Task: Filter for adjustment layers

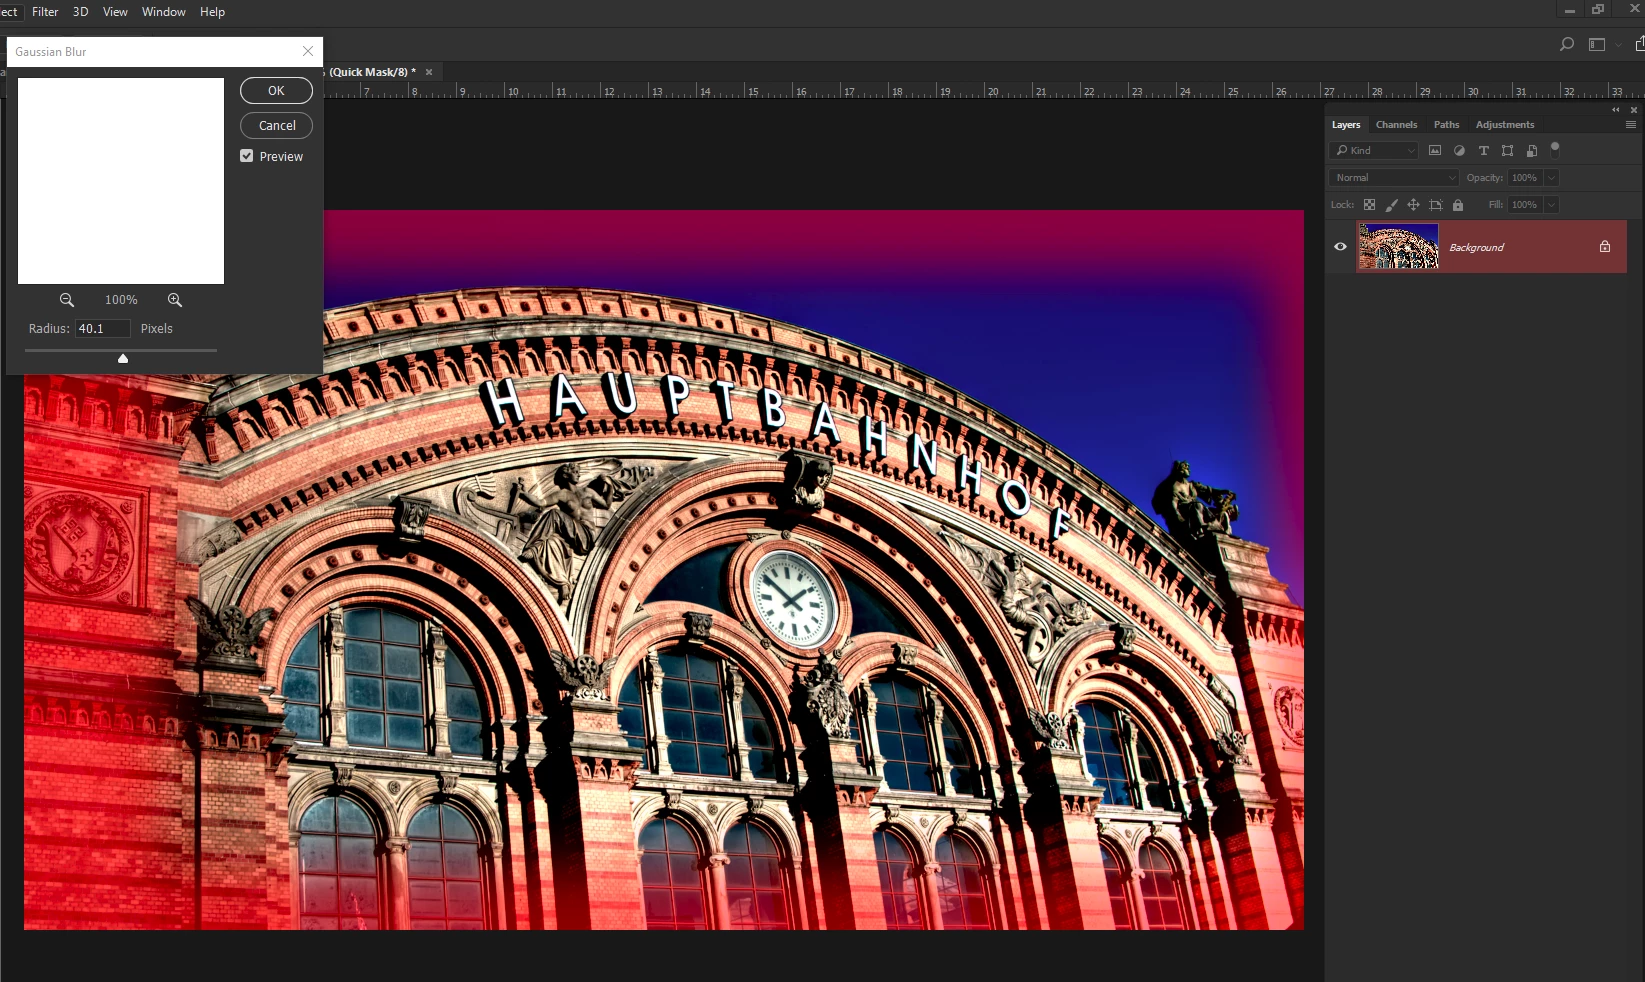Action: 1459,151
